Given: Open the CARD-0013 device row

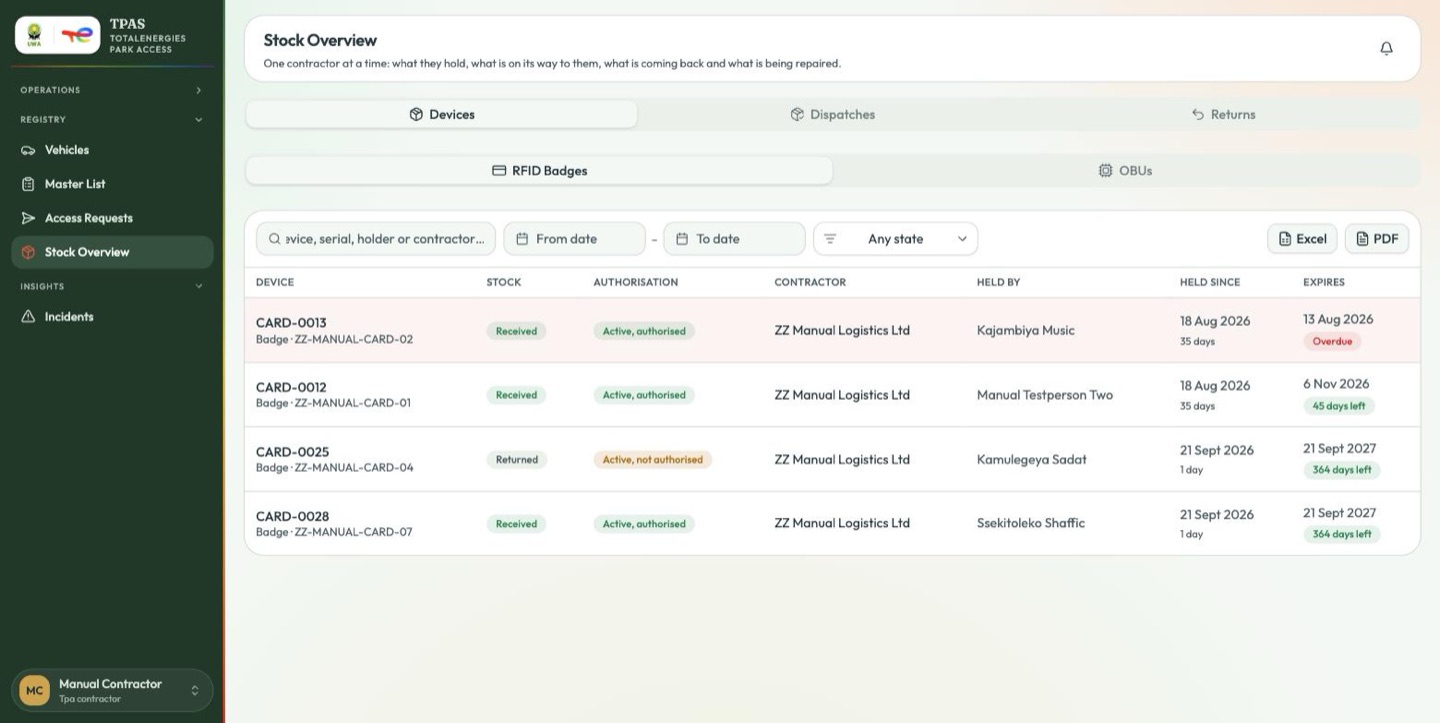Looking at the screenshot, I should [x=832, y=330].
